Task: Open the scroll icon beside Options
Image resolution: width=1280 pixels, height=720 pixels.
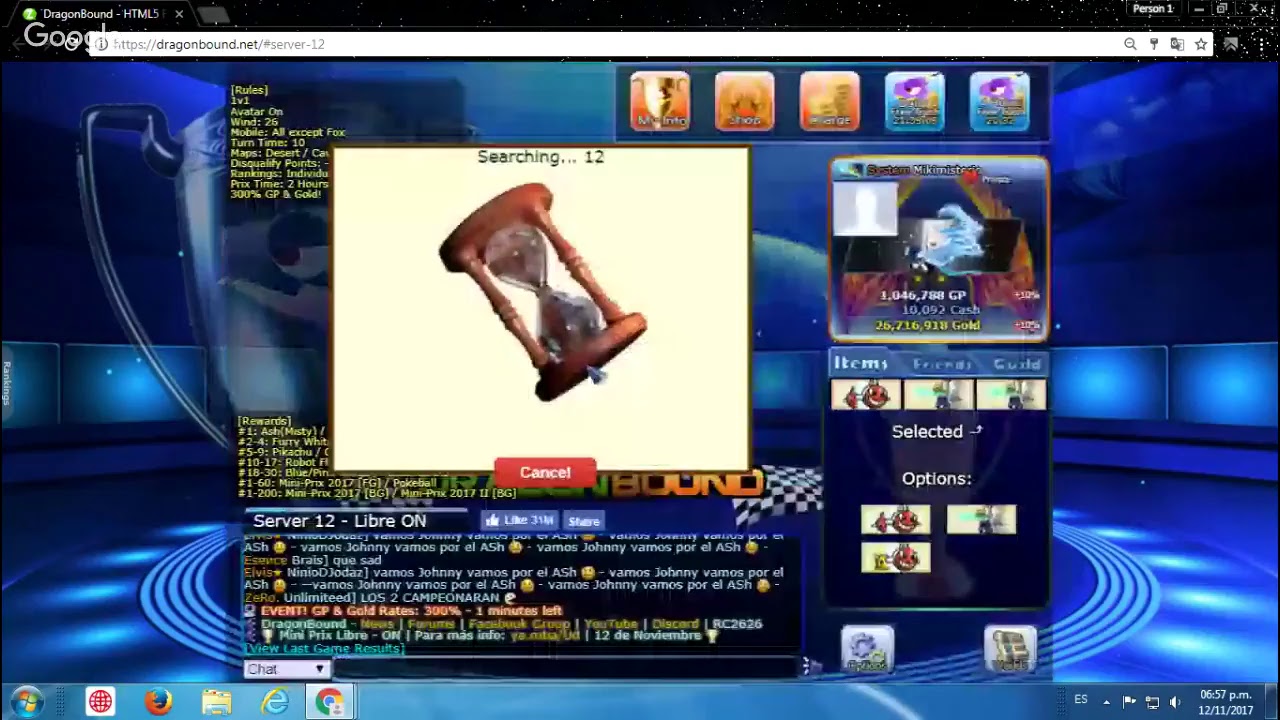Action: tap(1010, 650)
